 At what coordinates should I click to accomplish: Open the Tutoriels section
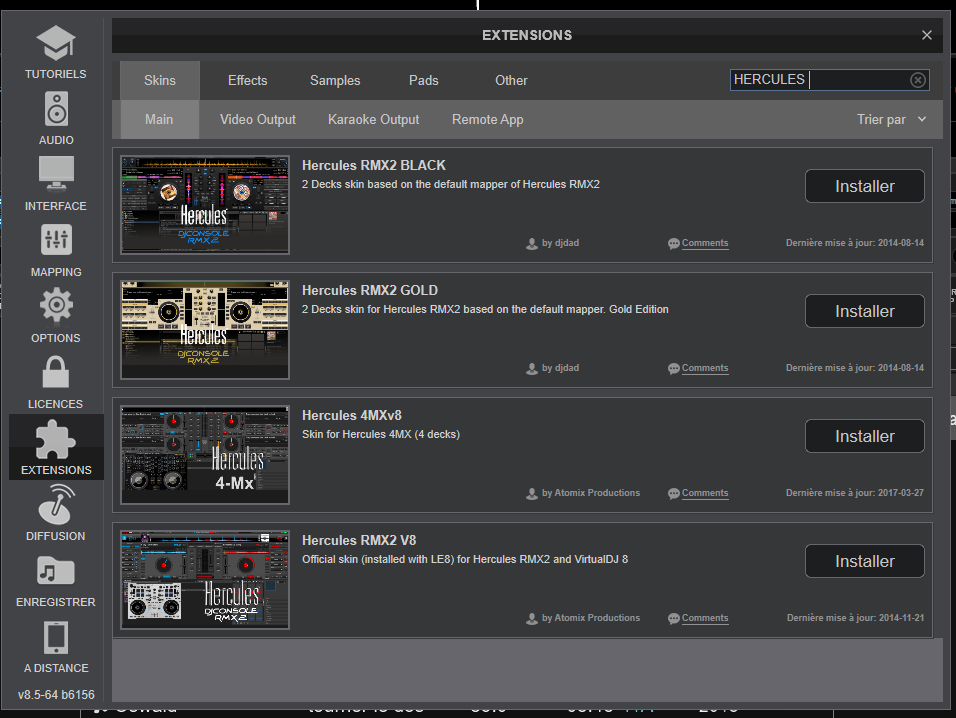pyautogui.click(x=56, y=44)
